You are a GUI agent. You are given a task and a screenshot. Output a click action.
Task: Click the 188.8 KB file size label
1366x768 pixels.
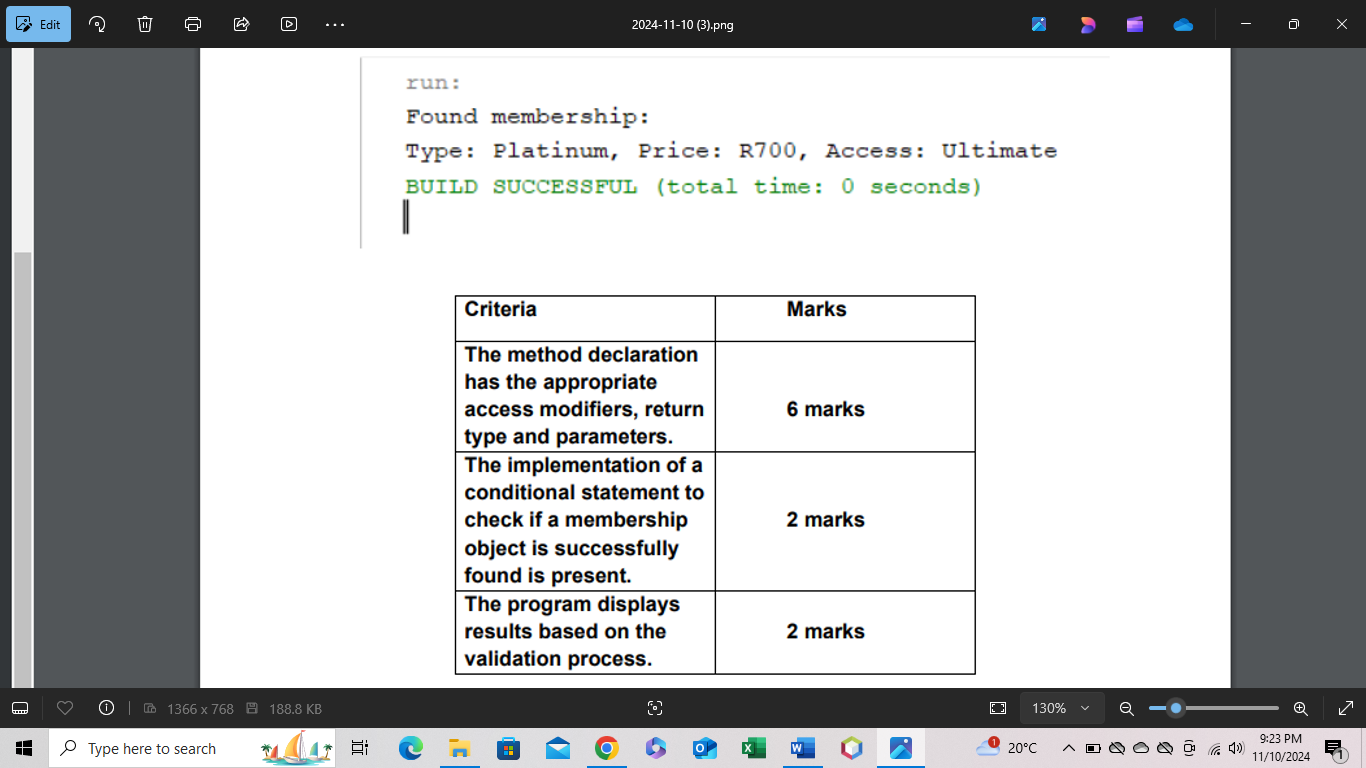point(295,709)
